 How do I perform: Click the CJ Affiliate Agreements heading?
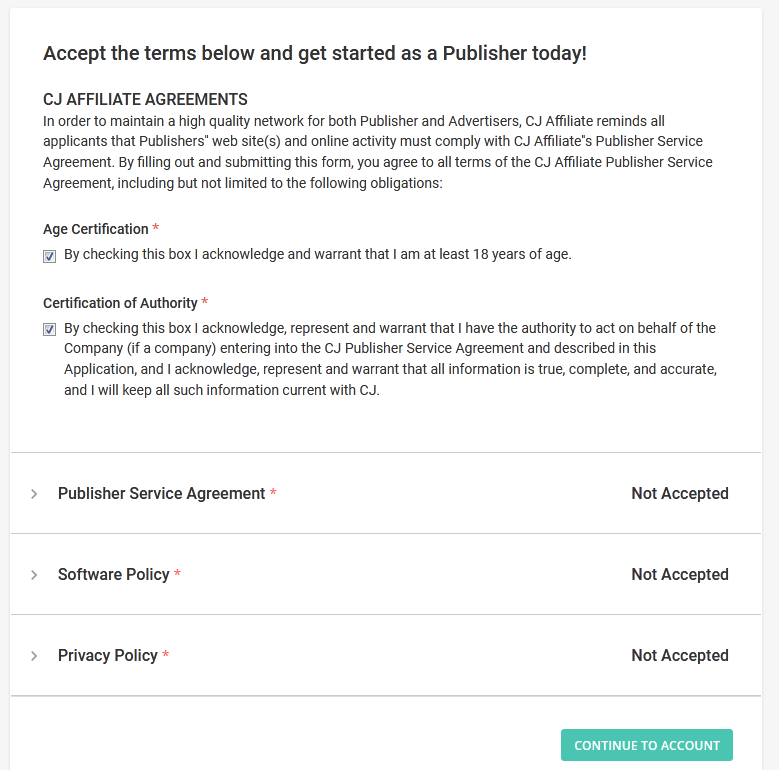pyautogui.click(x=145, y=100)
